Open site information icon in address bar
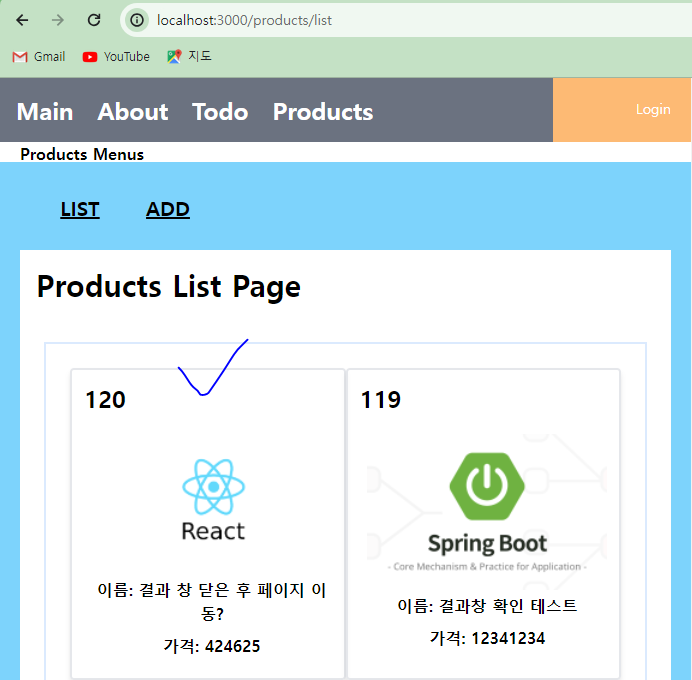 point(137,20)
